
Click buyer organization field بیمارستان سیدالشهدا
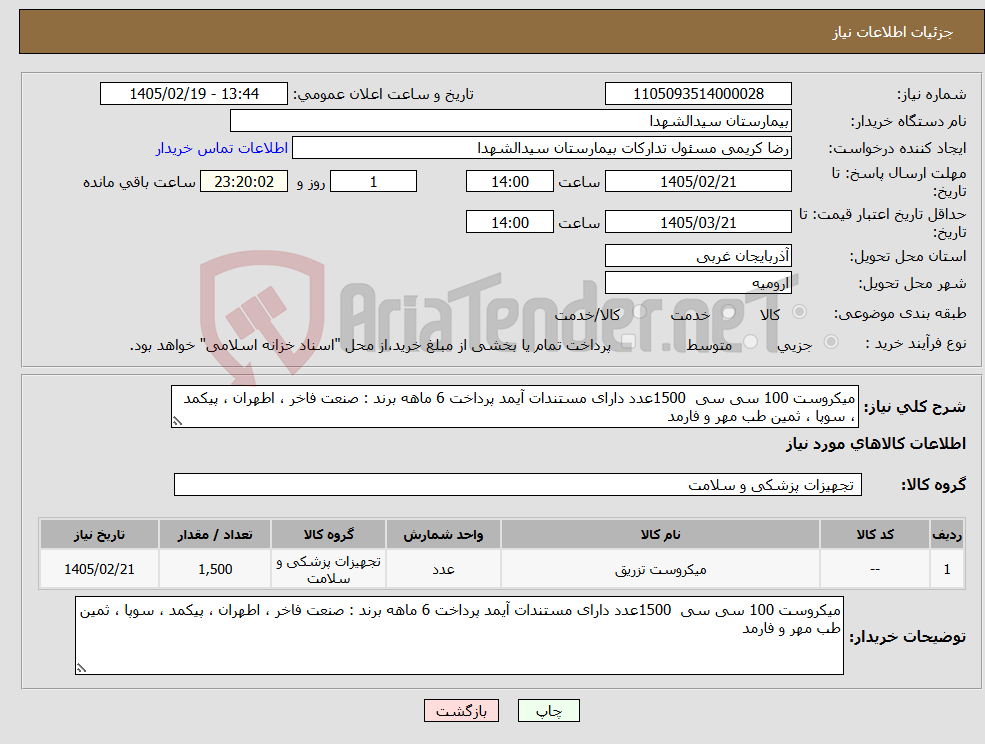511,121
